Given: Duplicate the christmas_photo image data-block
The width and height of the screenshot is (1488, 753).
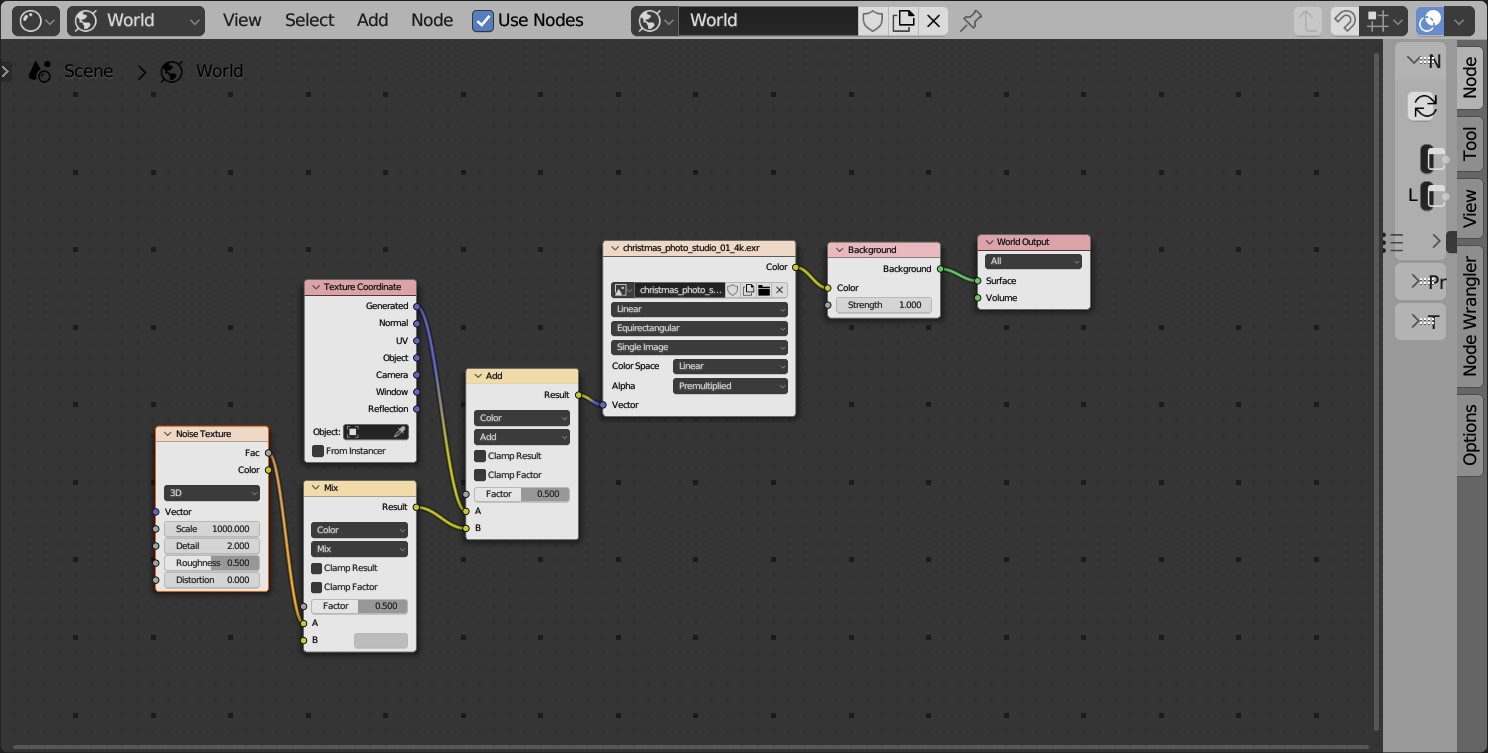Looking at the screenshot, I should (748, 290).
